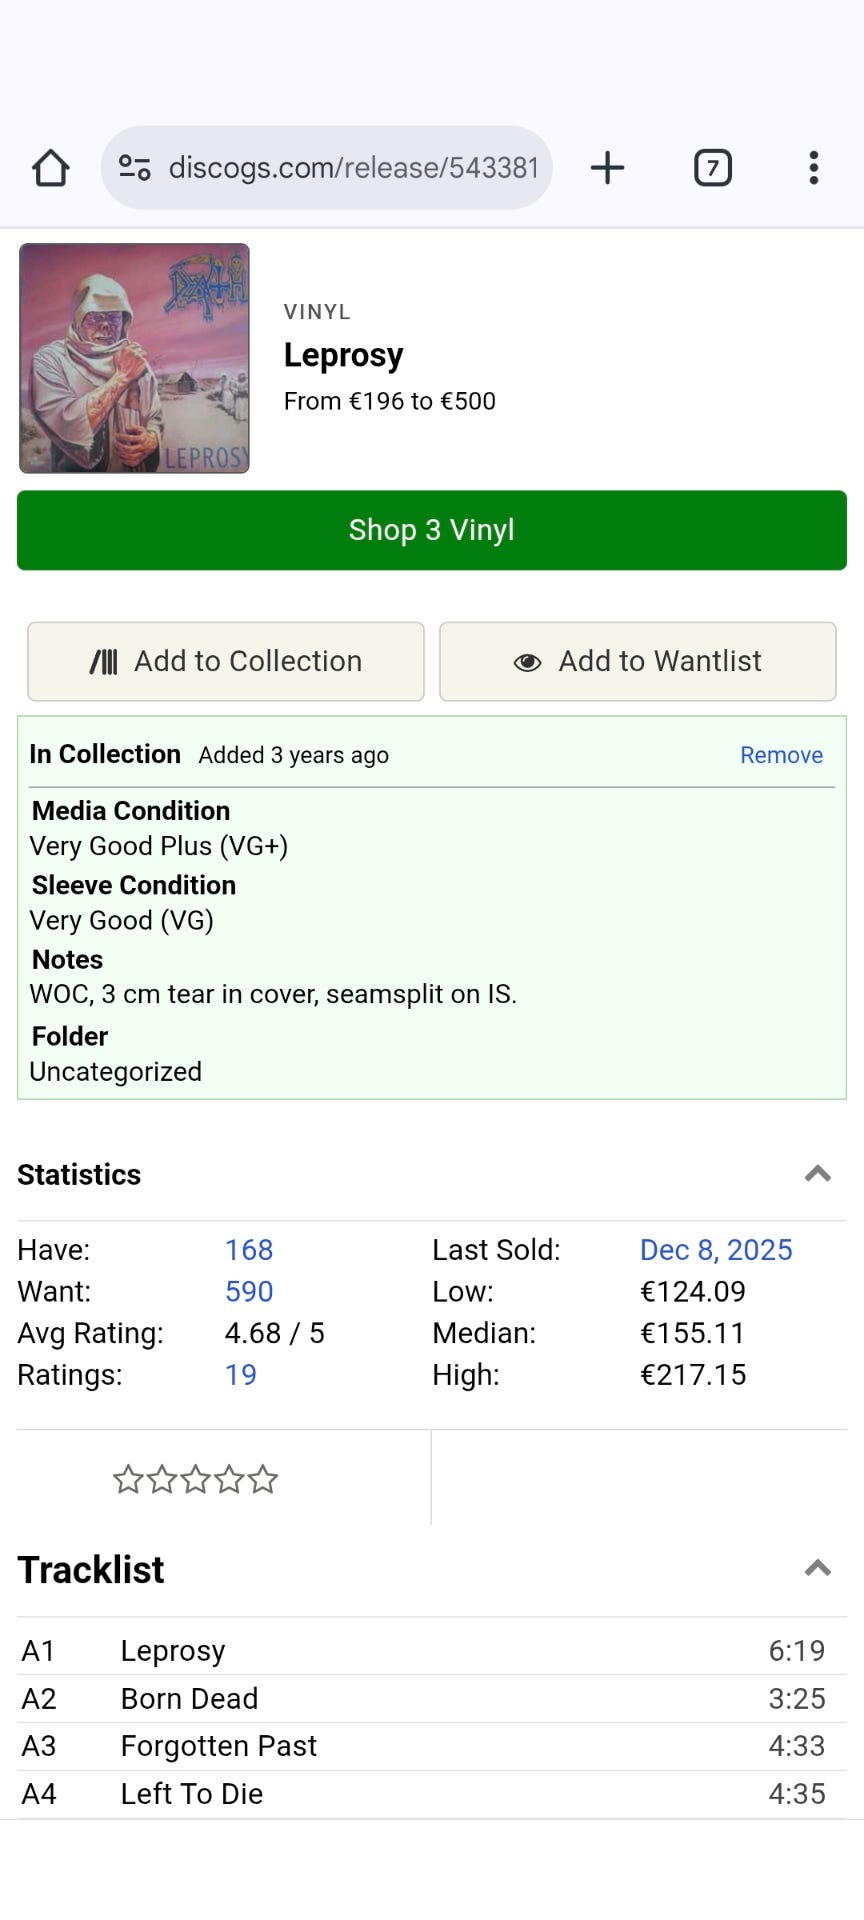The image size is (864, 1920).
Task: Tap the browser home icon
Action: (x=51, y=168)
